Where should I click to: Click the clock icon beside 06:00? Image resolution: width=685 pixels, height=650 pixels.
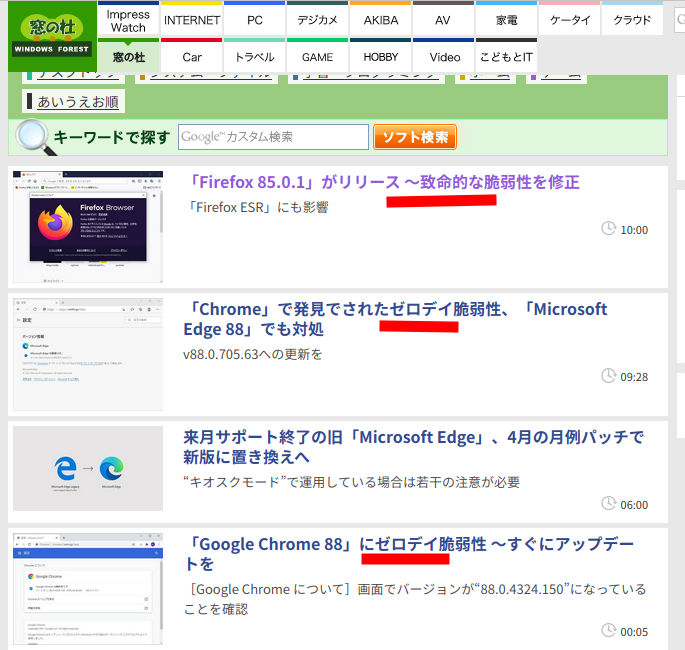point(608,504)
